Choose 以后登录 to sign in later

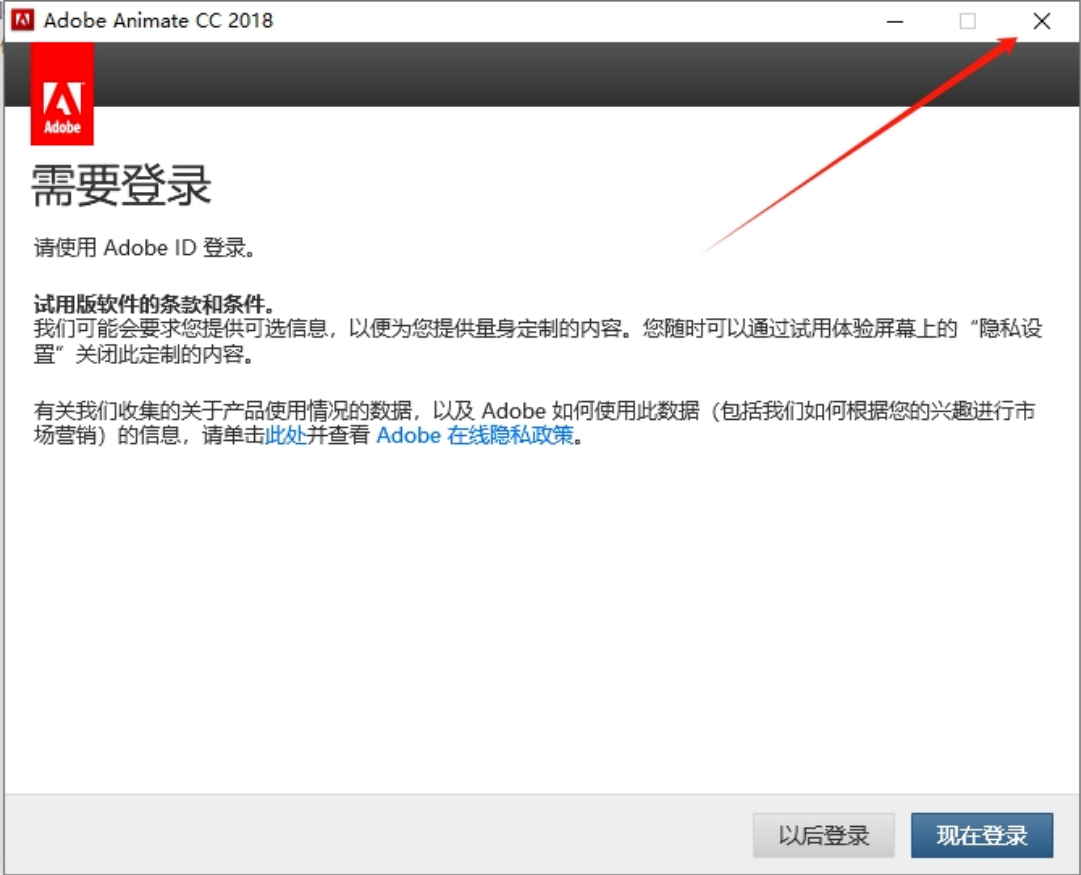tap(823, 835)
